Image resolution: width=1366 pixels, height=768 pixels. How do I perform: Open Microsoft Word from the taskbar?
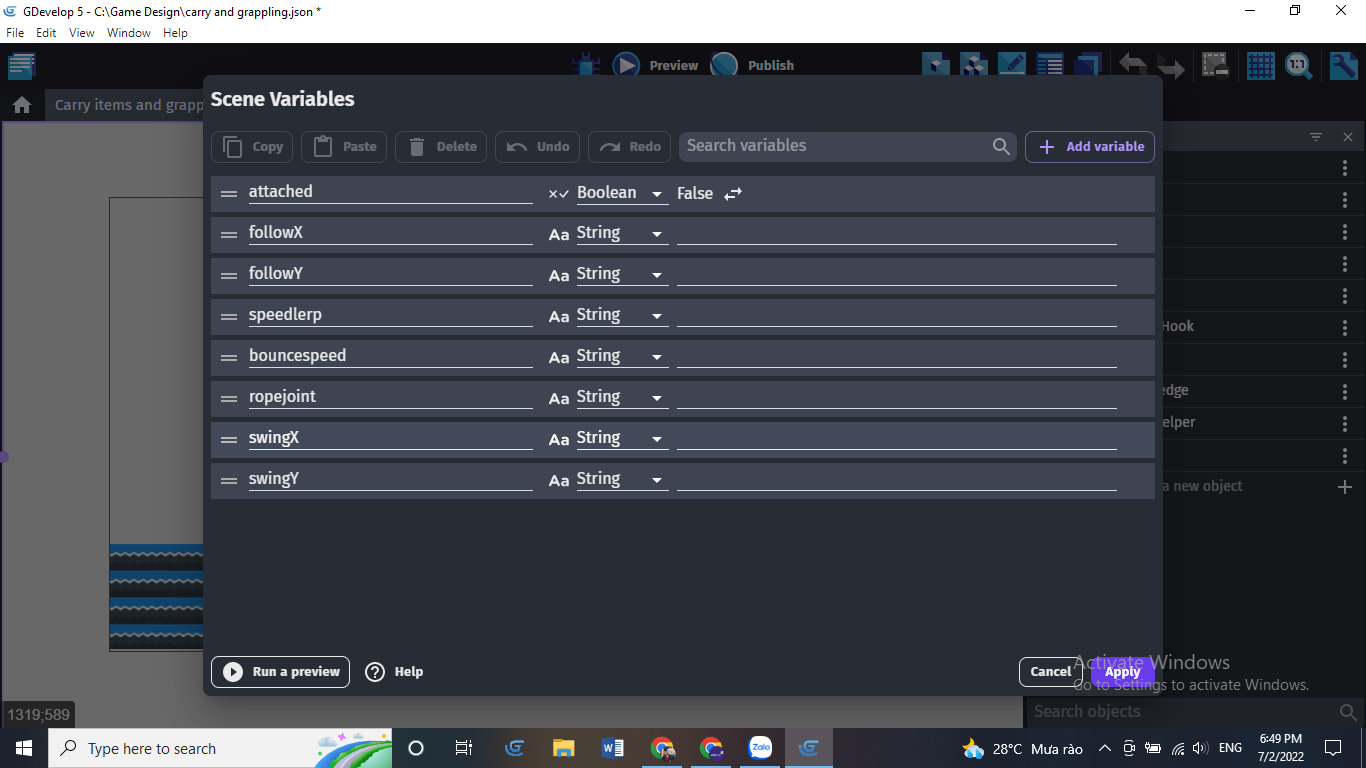(613, 748)
